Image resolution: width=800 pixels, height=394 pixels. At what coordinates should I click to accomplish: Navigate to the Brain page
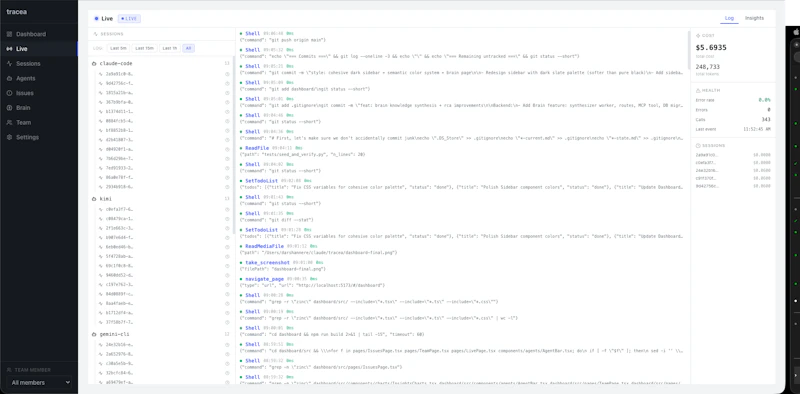click(38, 108)
